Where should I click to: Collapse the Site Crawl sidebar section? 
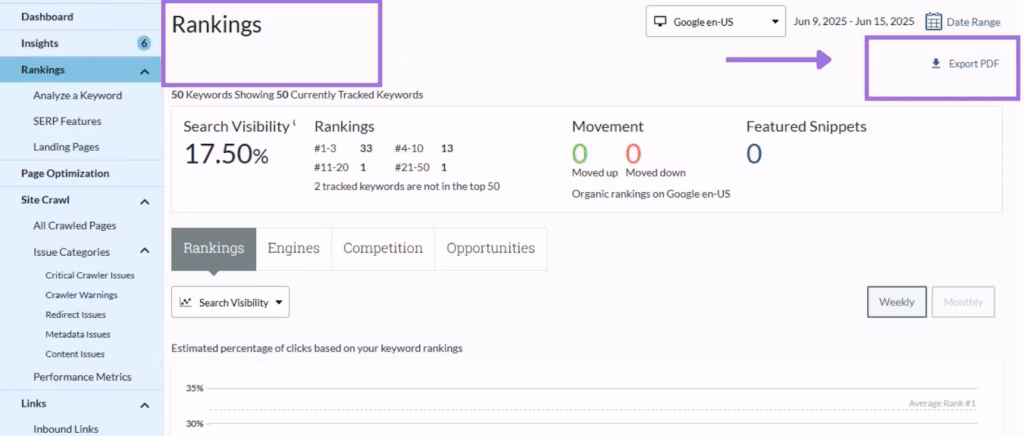point(144,201)
